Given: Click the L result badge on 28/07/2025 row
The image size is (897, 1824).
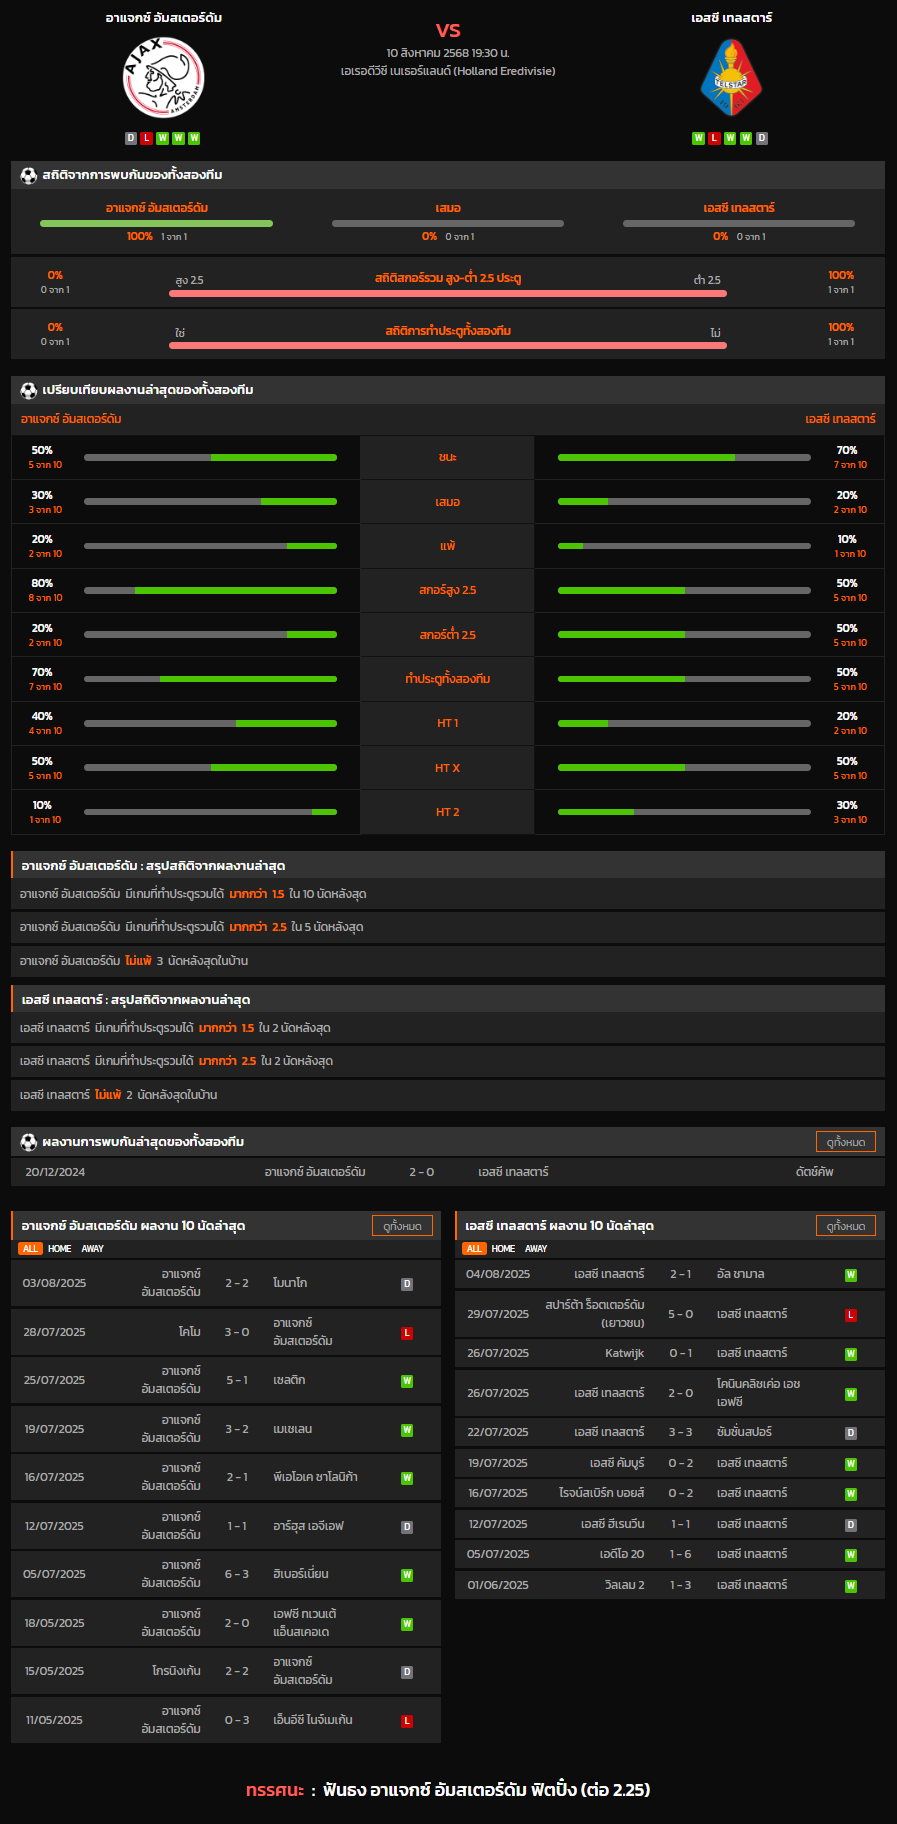Looking at the screenshot, I should pyautogui.click(x=407, y=1333).
